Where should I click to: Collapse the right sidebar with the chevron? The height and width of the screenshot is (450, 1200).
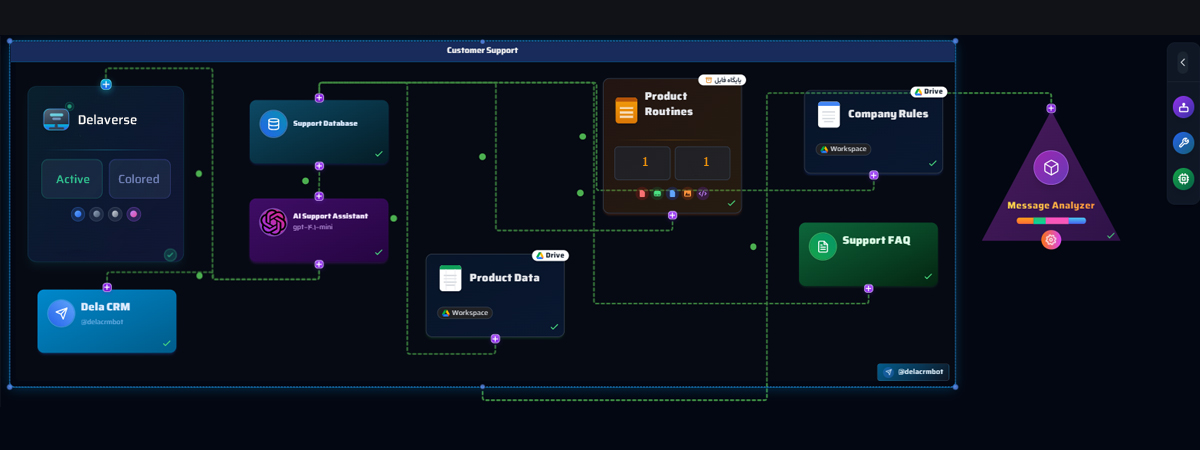click(x=1183, y=63)
